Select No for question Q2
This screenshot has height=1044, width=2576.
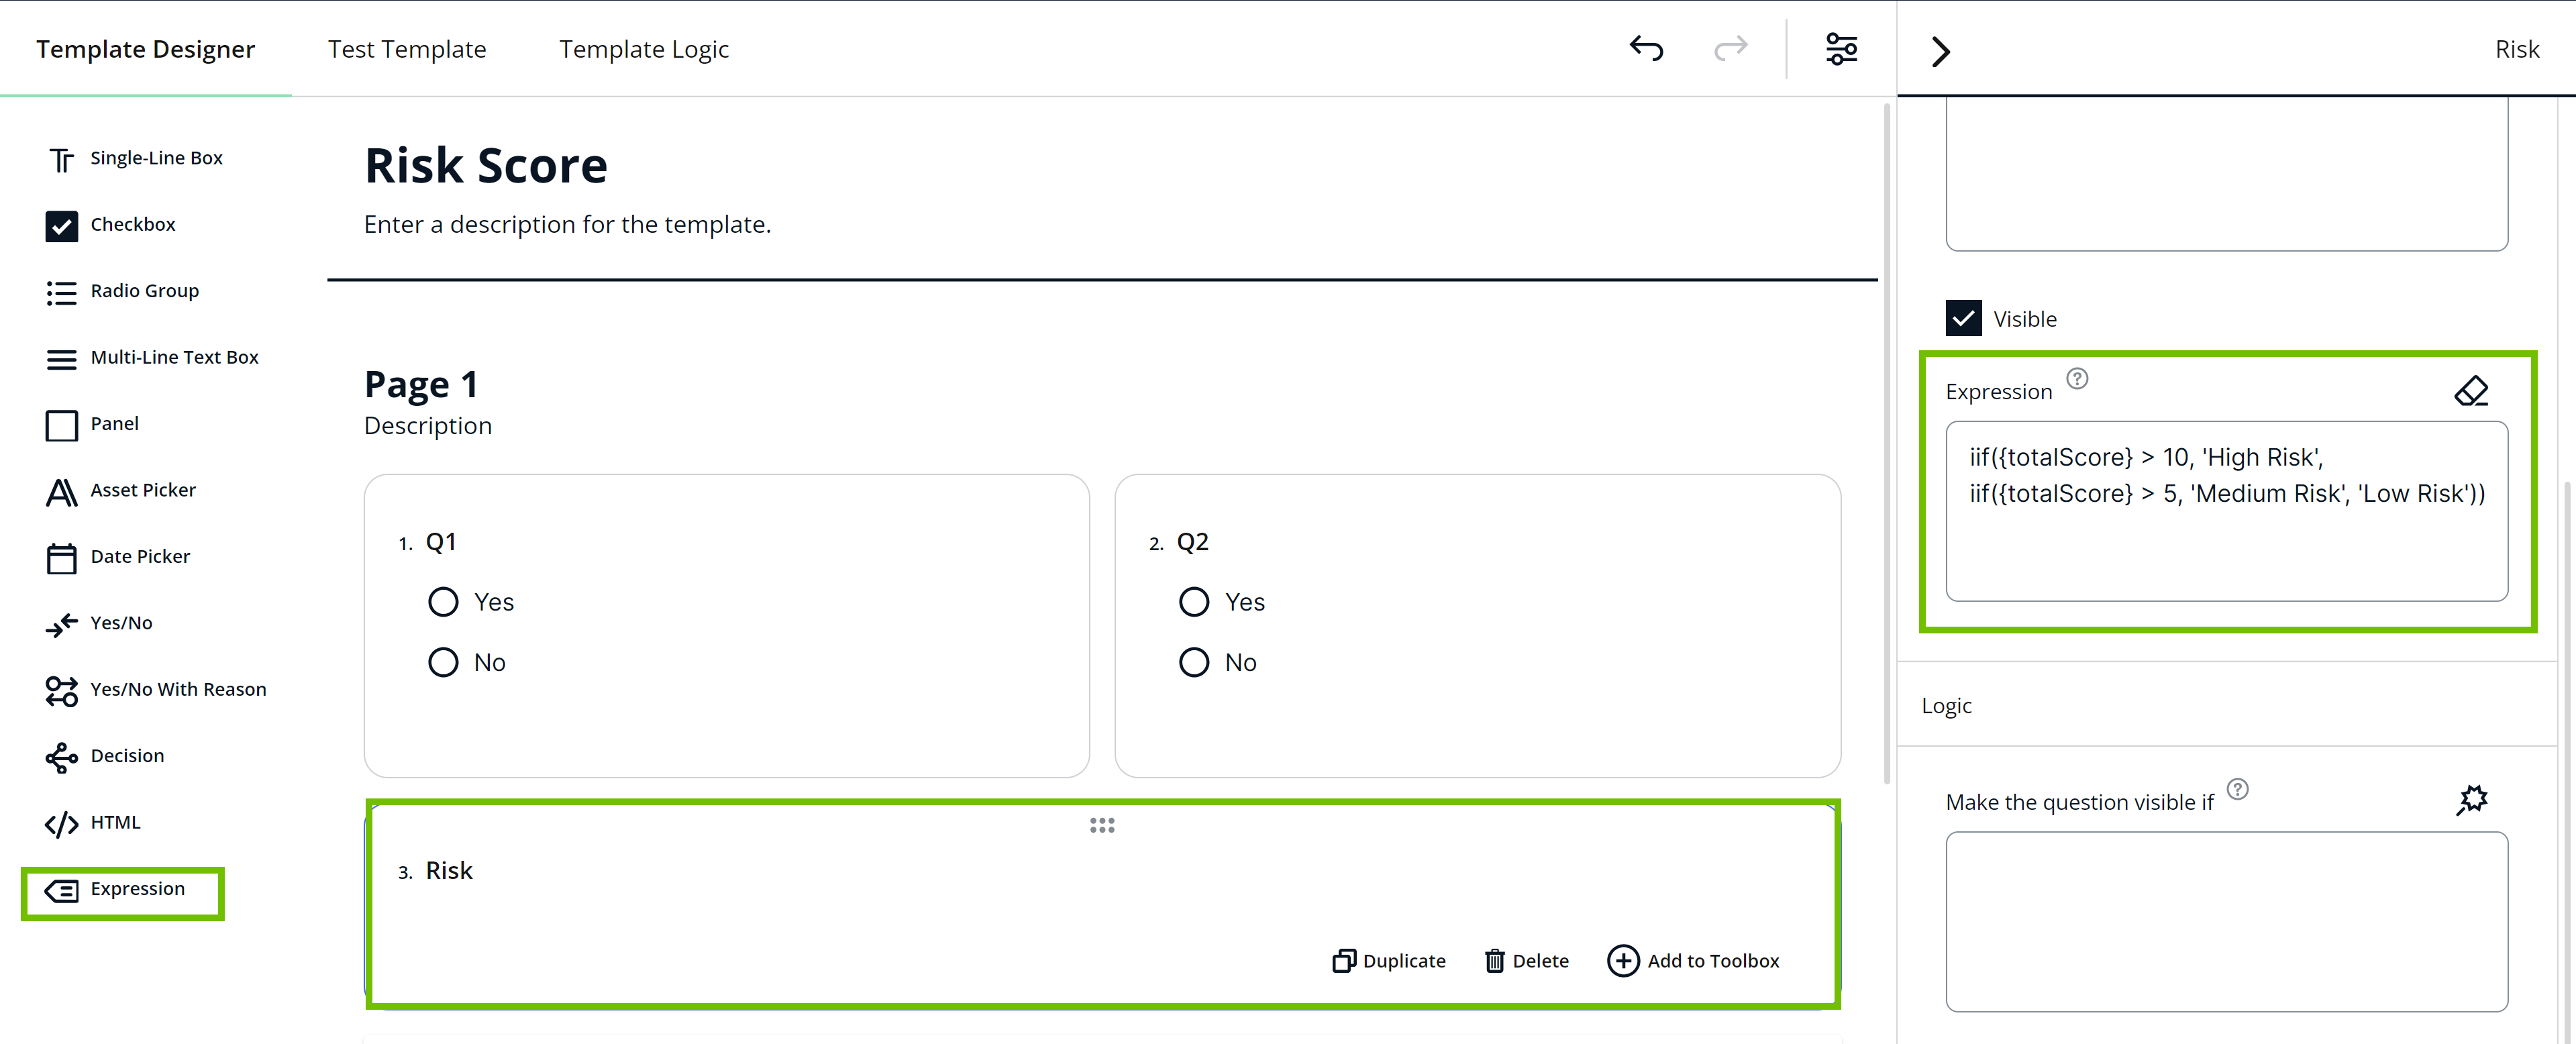pyautogui.click(x=1193, y=661)
